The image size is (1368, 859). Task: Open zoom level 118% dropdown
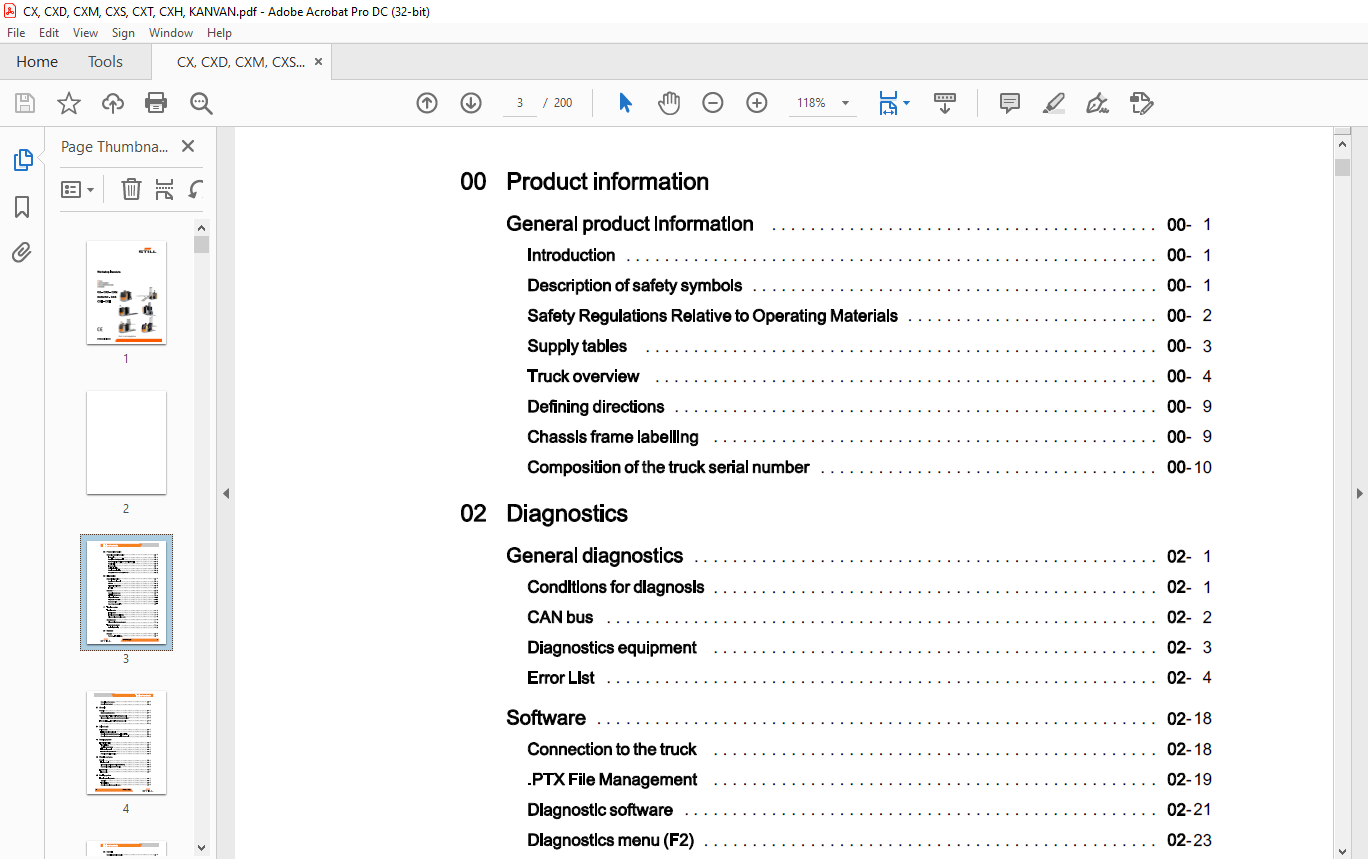click(x=845, y=103)
